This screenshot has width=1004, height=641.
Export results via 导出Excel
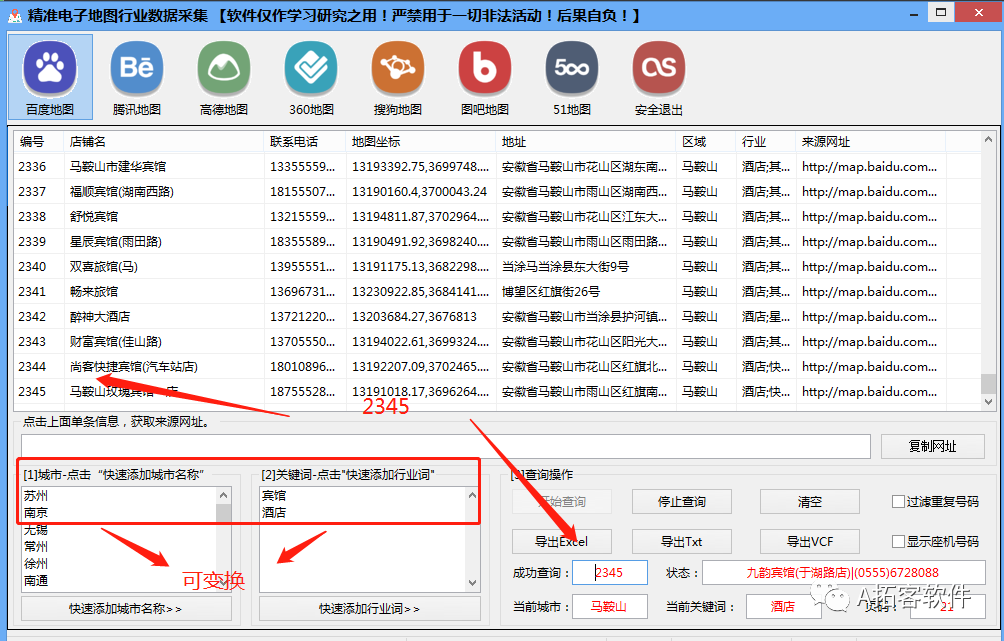click(562, 542)
